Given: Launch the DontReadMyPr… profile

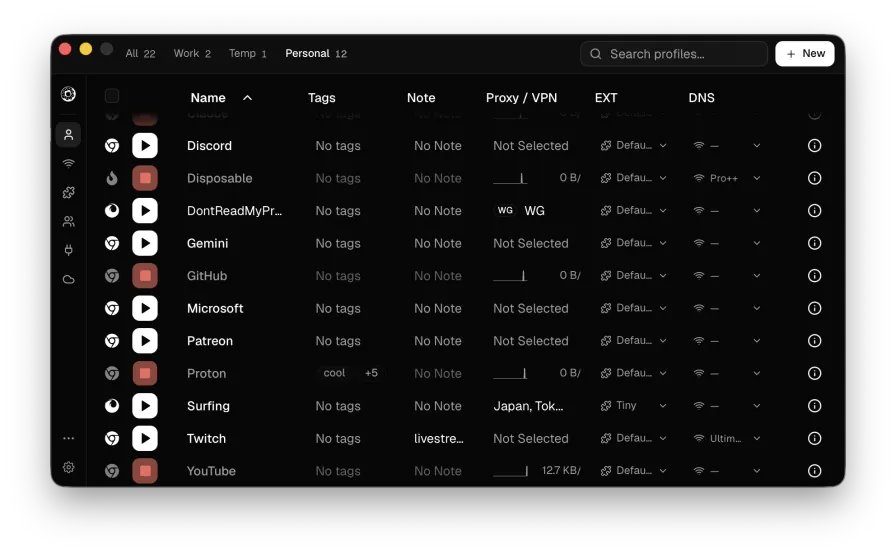Looking at the screenshot, I should (145, 211).
